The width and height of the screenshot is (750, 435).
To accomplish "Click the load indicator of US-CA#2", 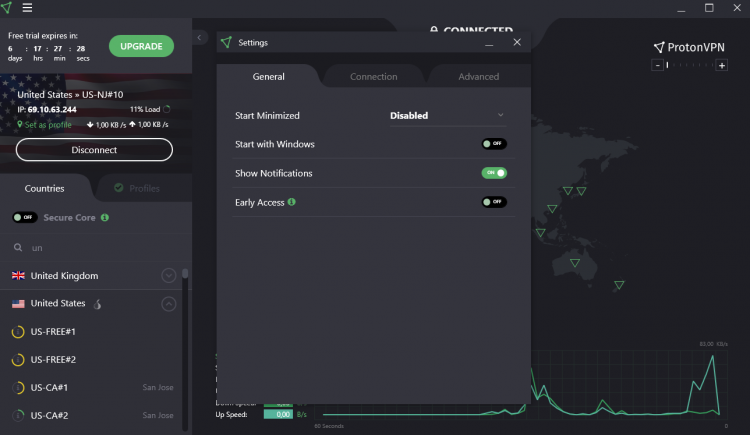I will (x=18, y=415).
